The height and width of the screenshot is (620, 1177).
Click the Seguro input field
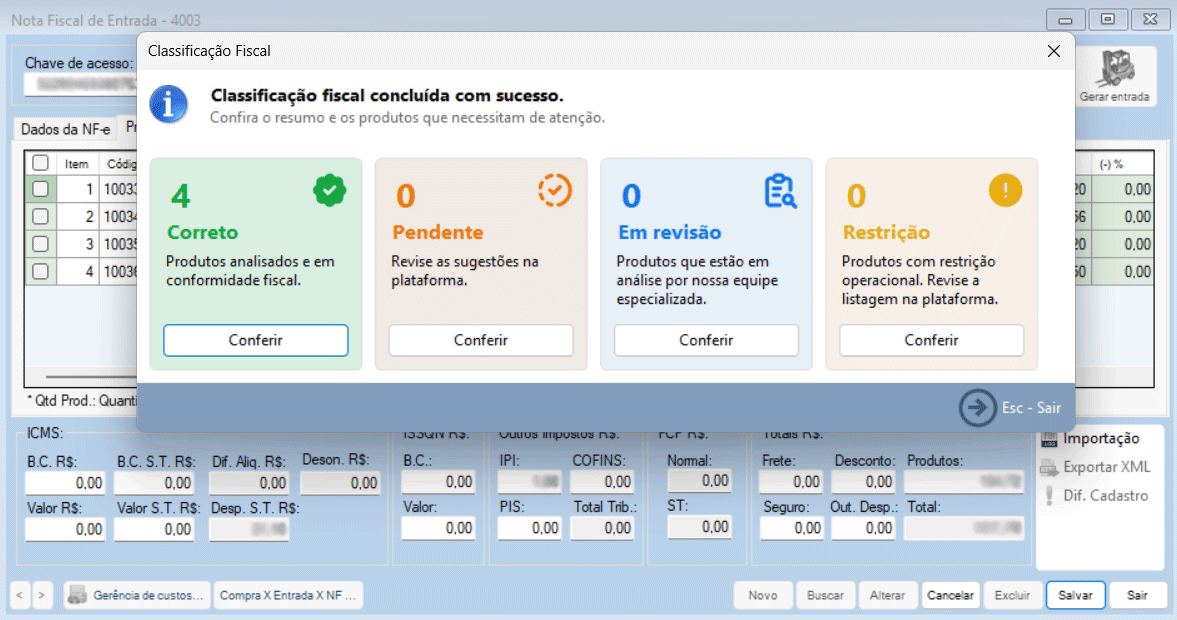pyautogui.click(x=792, y=528)
